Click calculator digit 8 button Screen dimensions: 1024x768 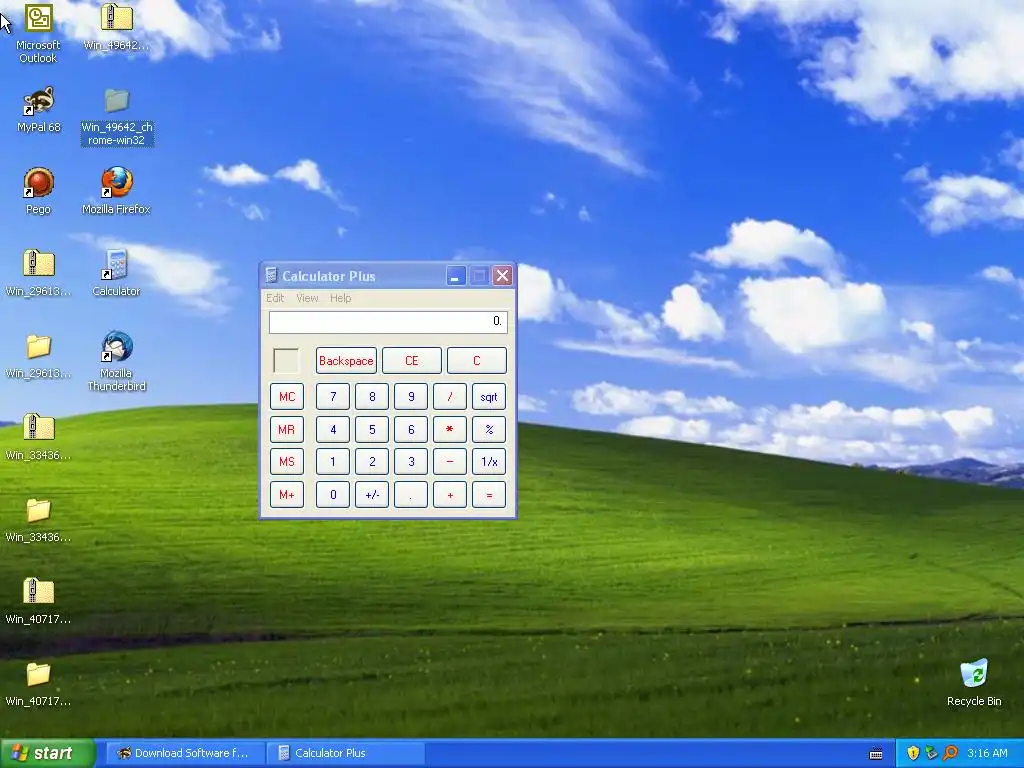tap(372, 396)
